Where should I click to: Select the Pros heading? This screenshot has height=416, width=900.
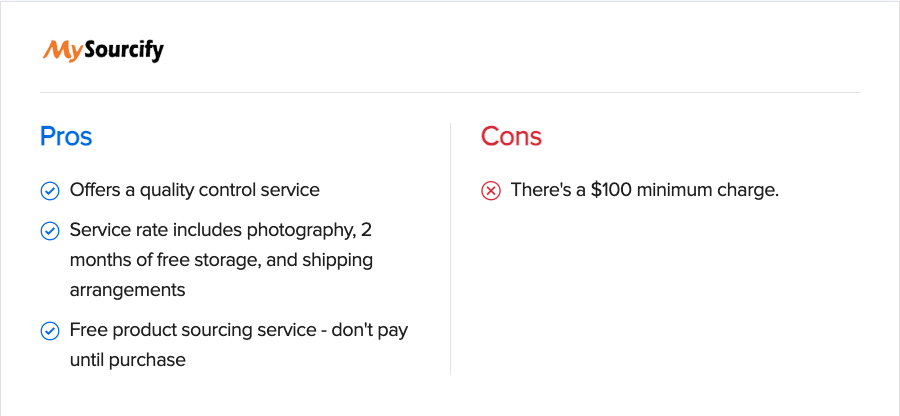click(x=66, y=137)
